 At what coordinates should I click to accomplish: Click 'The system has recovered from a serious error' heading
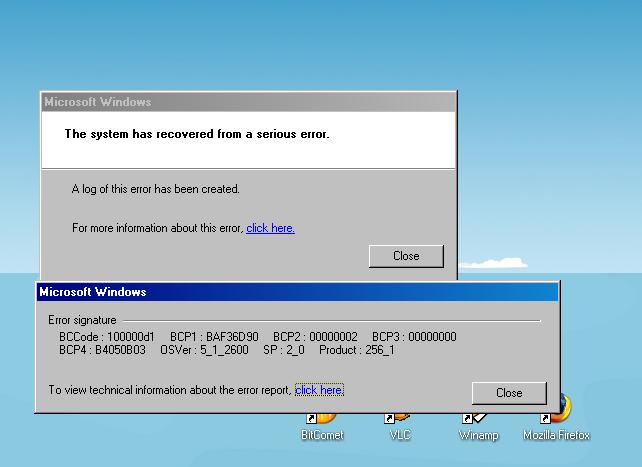pos(197,134)
